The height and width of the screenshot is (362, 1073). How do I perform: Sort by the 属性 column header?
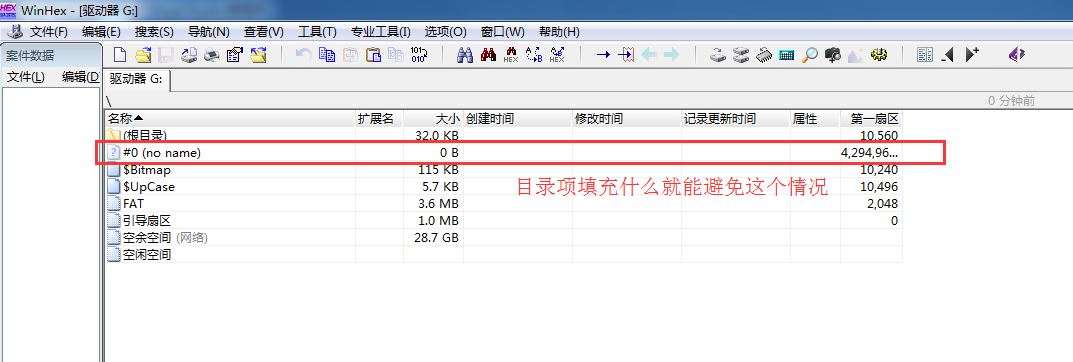816,118
